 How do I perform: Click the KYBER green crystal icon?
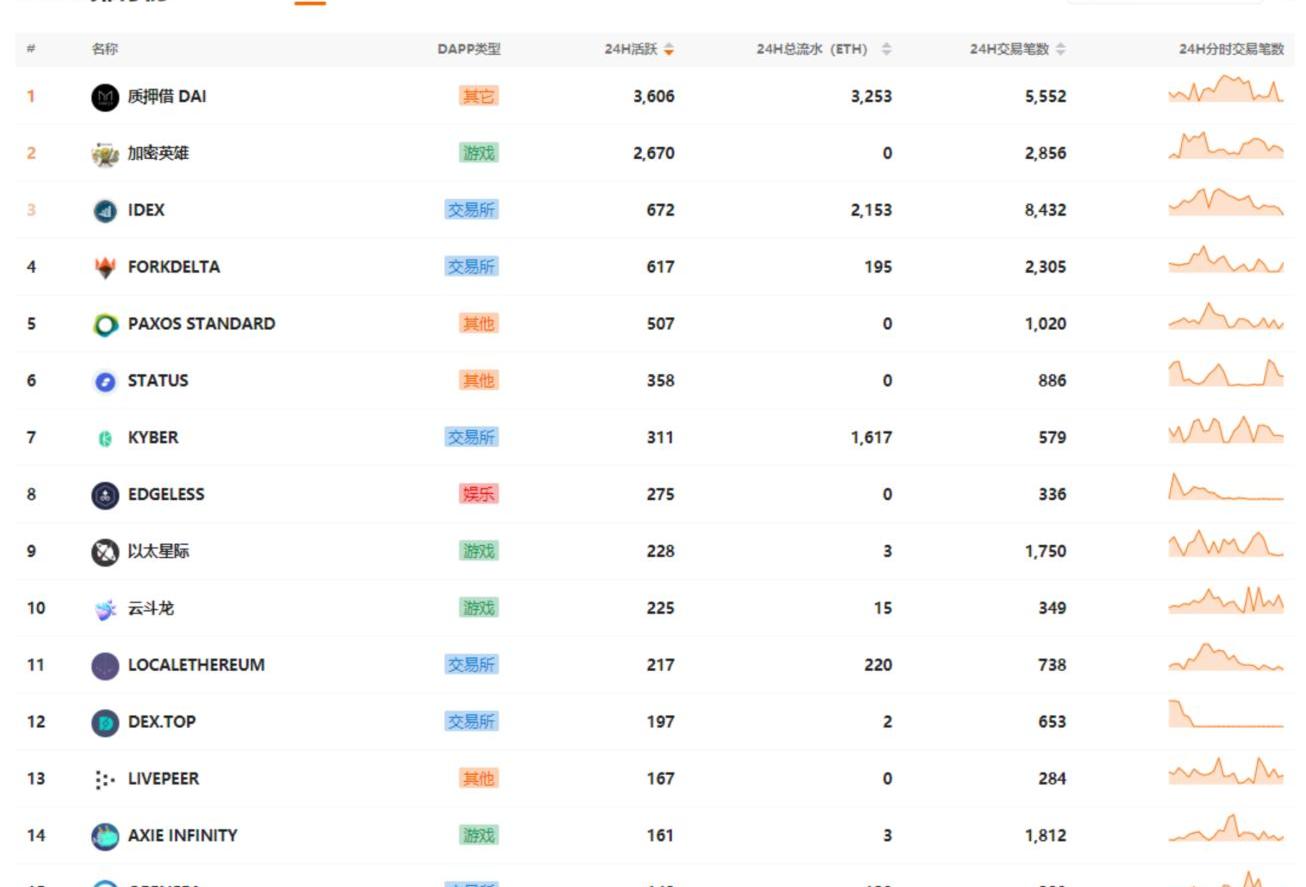pyautogui.click(x=105, y=438)
